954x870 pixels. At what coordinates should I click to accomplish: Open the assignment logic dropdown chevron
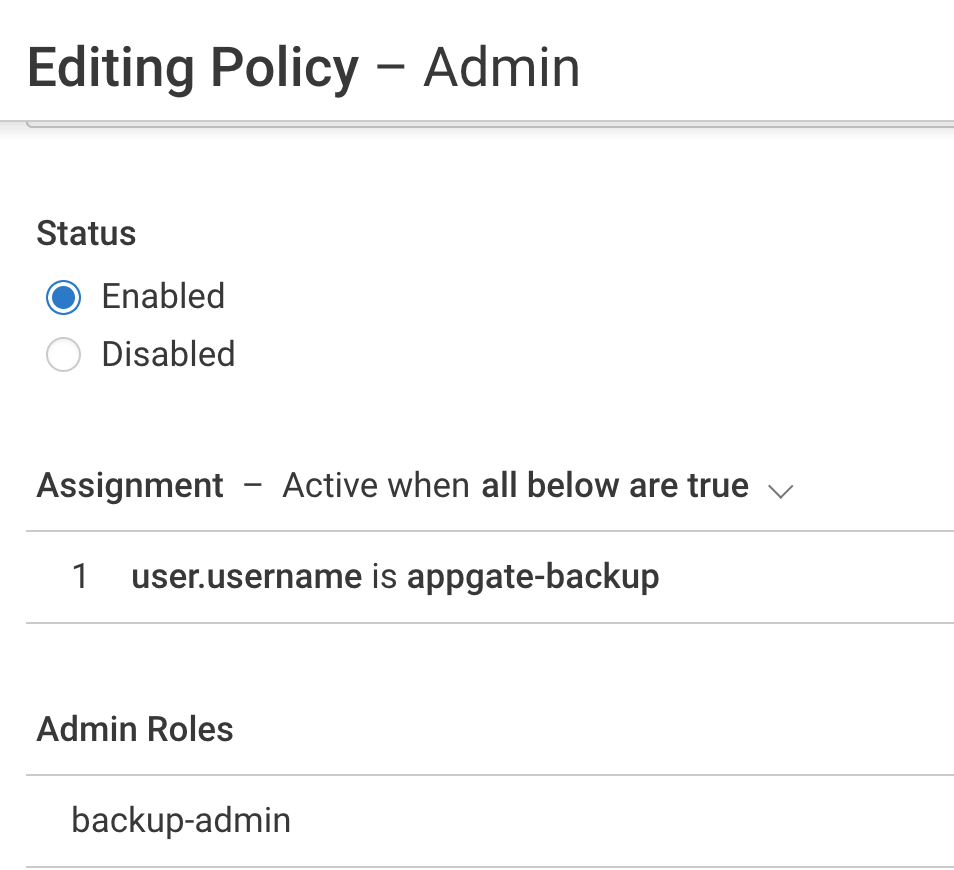coord(780,491)
